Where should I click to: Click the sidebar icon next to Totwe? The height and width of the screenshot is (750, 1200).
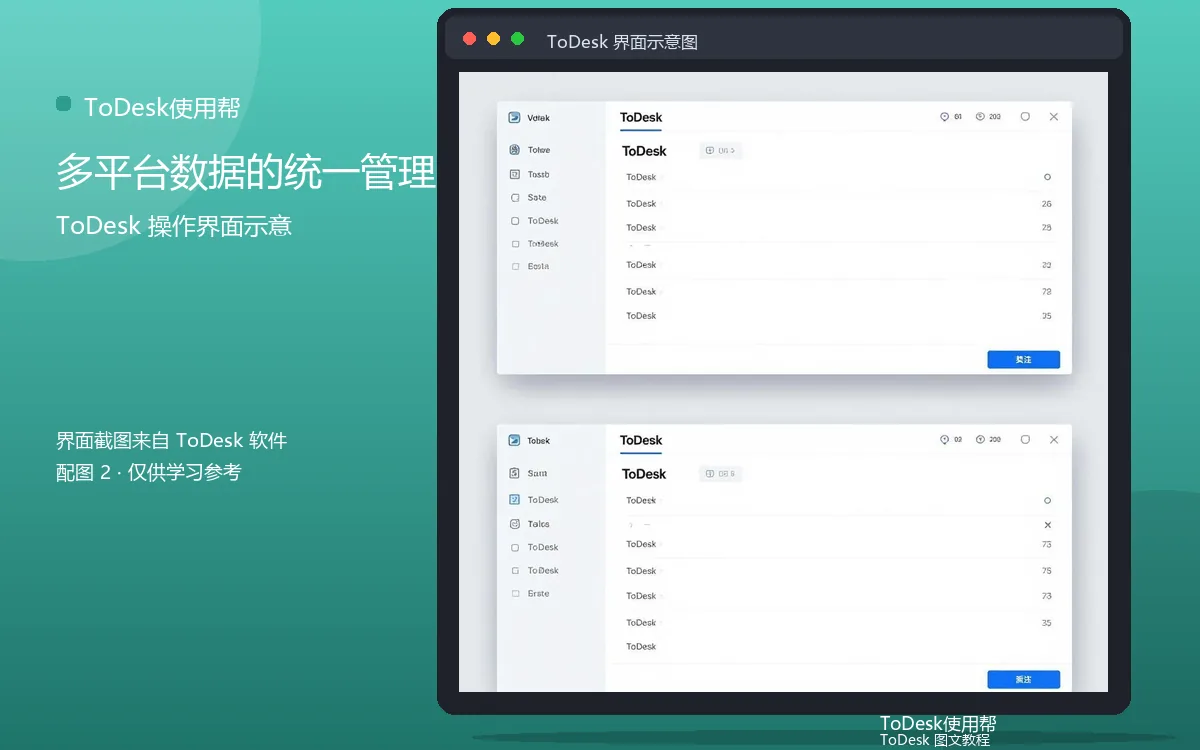(515, 150)
